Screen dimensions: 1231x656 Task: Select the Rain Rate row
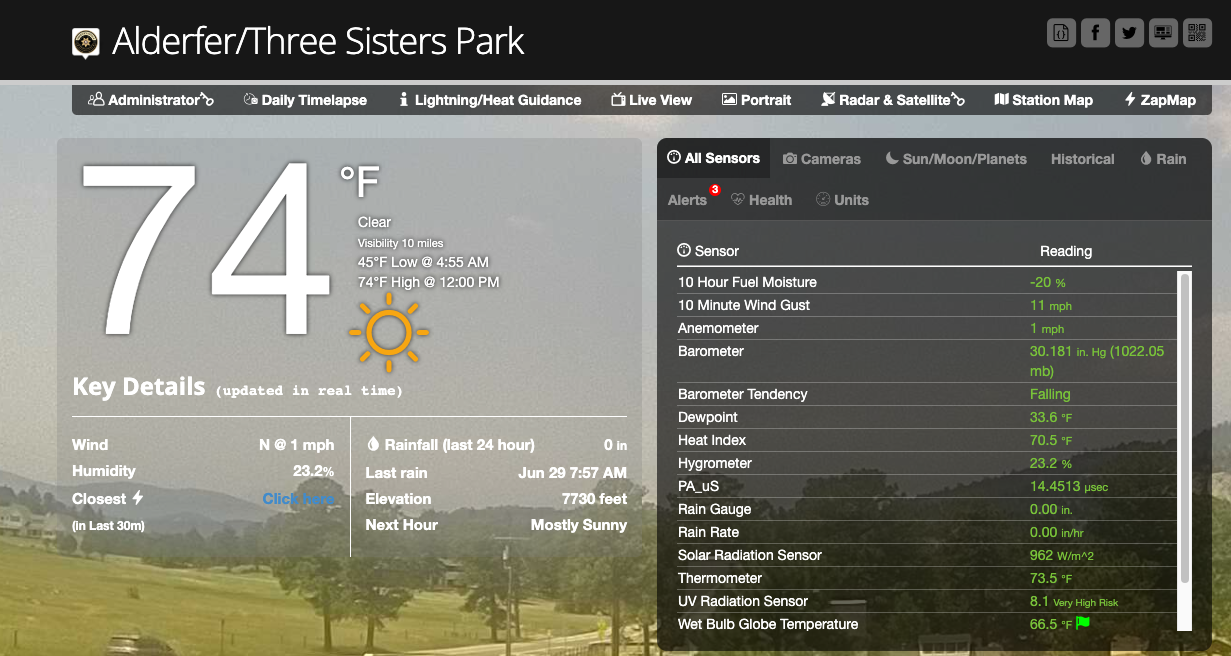coord(927,532)
